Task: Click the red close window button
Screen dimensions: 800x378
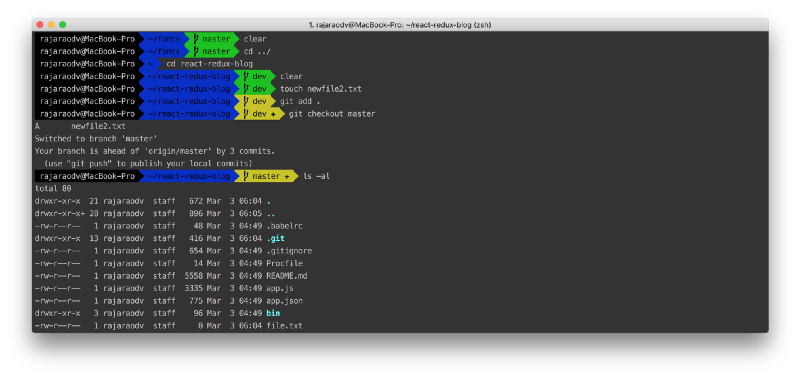Action: [x=40, y=24]
